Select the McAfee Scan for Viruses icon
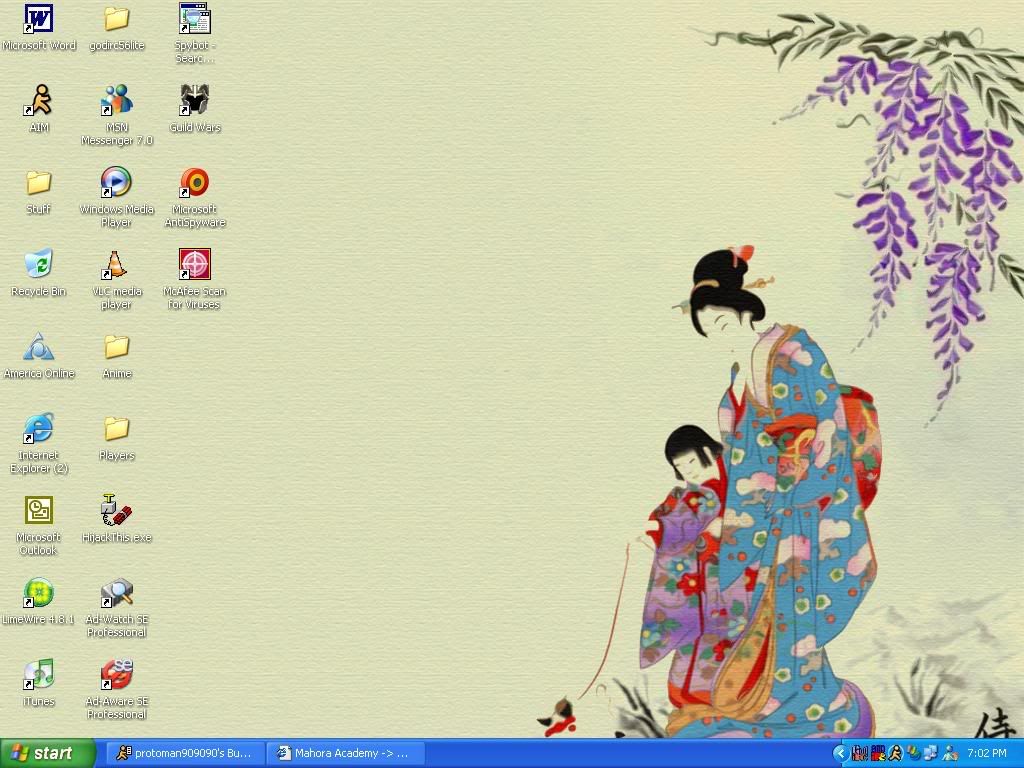1024x768 pixels. click(x=195, y=265)
